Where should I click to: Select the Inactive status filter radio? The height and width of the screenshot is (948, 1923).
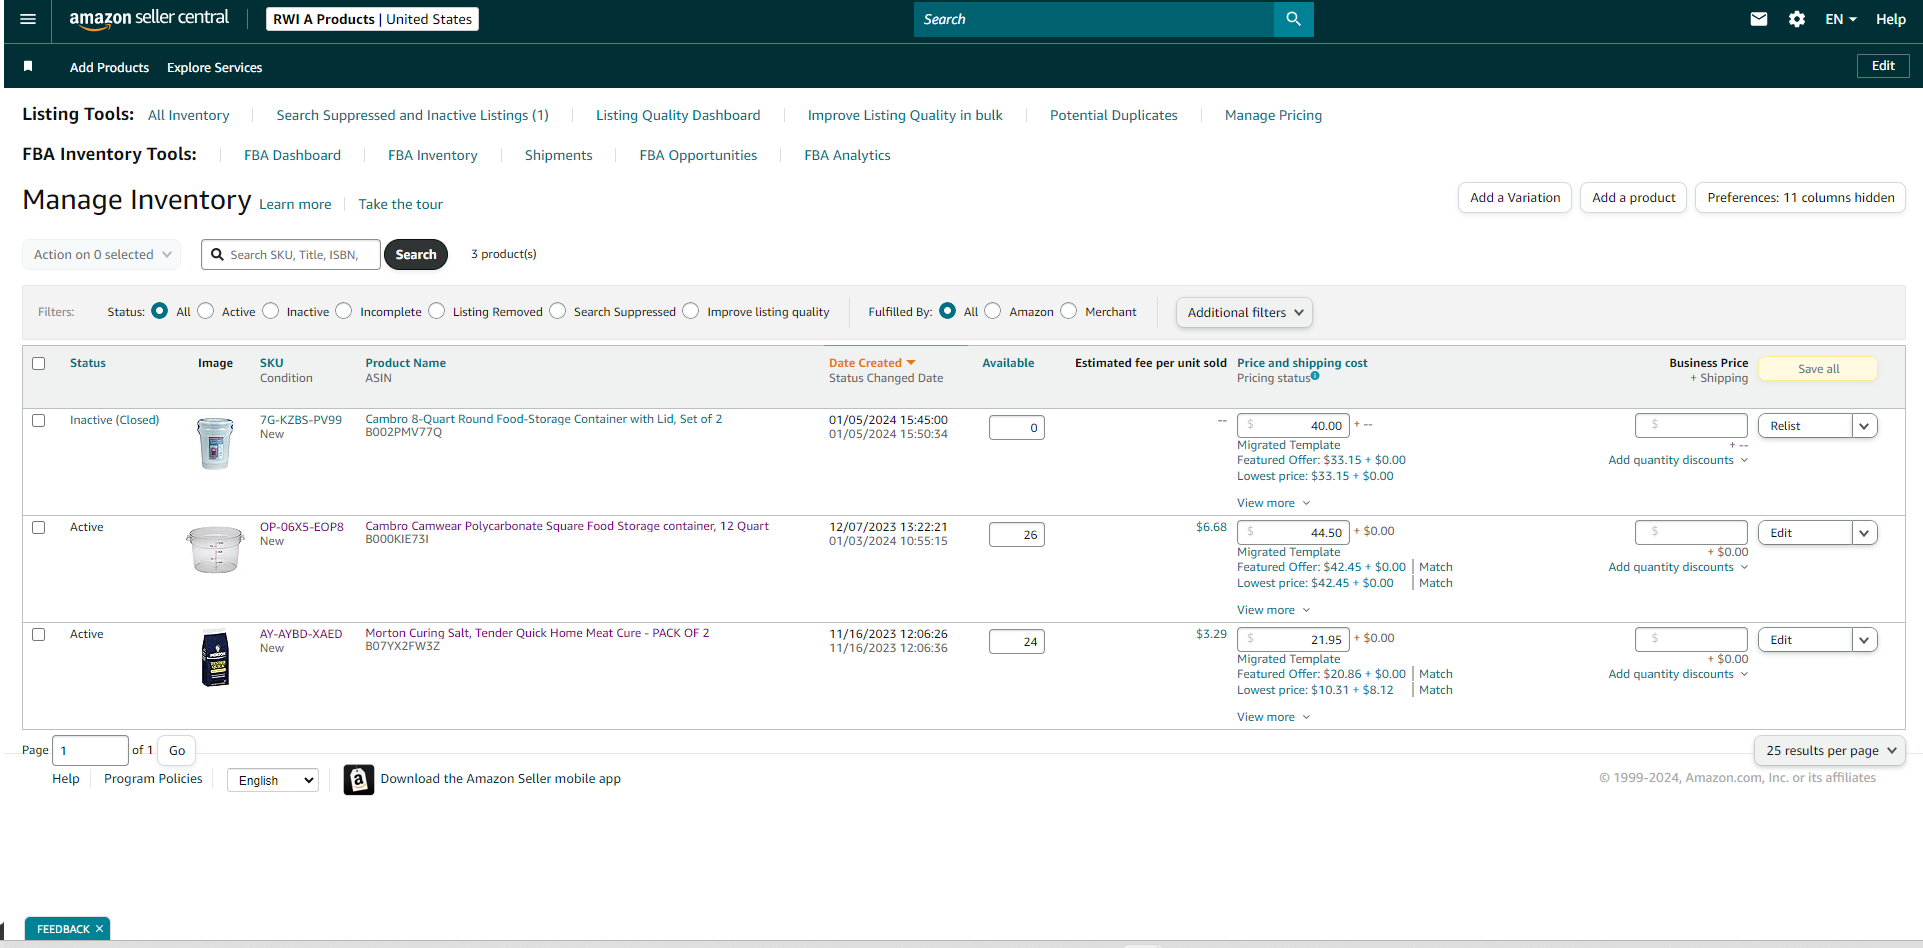click(271, 311)
